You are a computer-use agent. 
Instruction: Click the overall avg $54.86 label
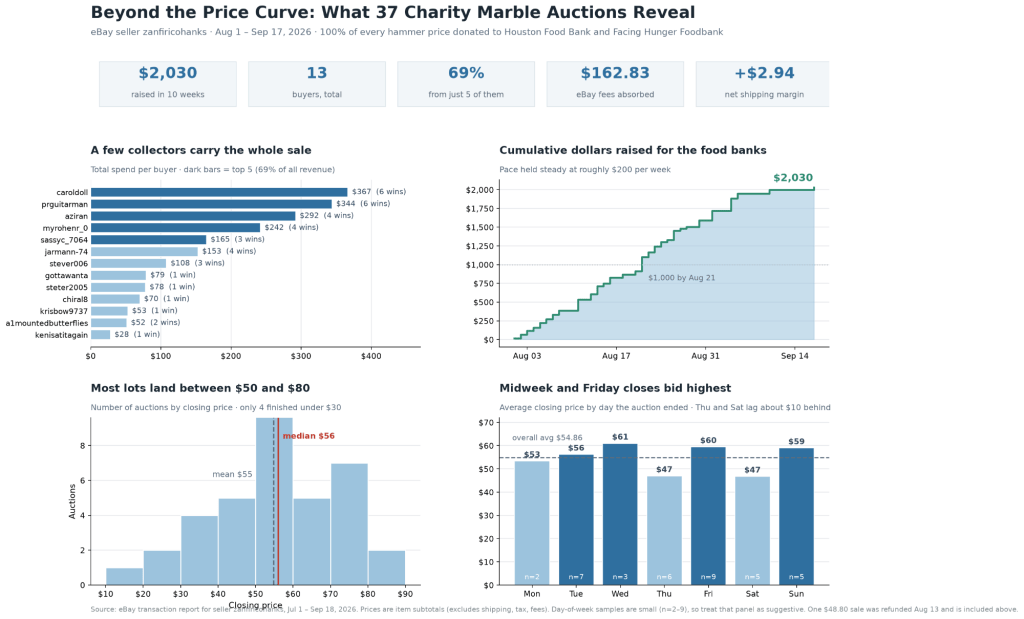pos(547,437)
